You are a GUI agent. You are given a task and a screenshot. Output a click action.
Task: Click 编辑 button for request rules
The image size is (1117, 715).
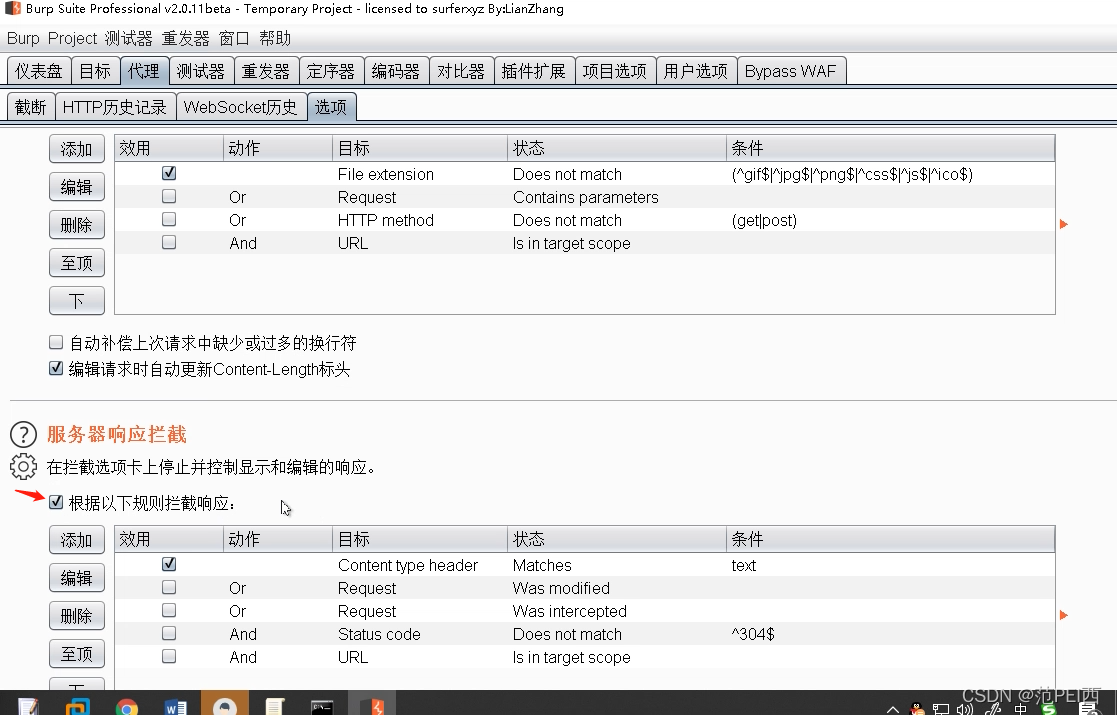click(x=77, y=187)
